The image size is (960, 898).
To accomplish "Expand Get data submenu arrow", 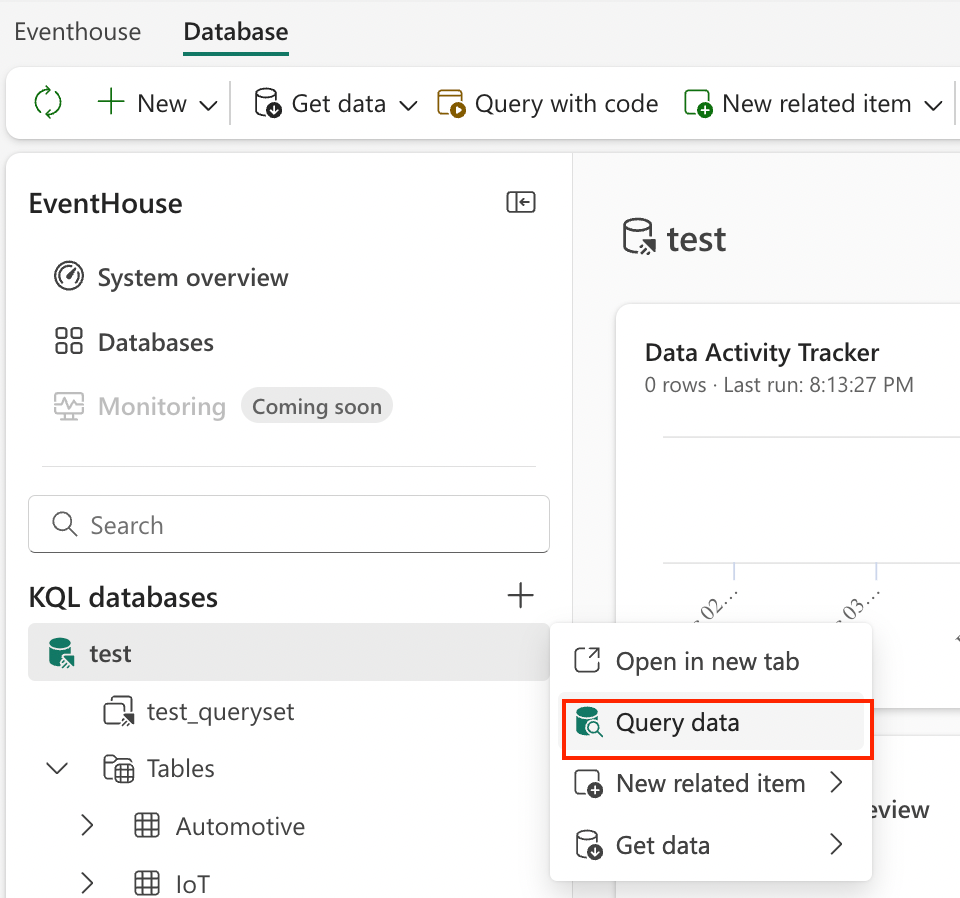I will click(x=836, y=844).
